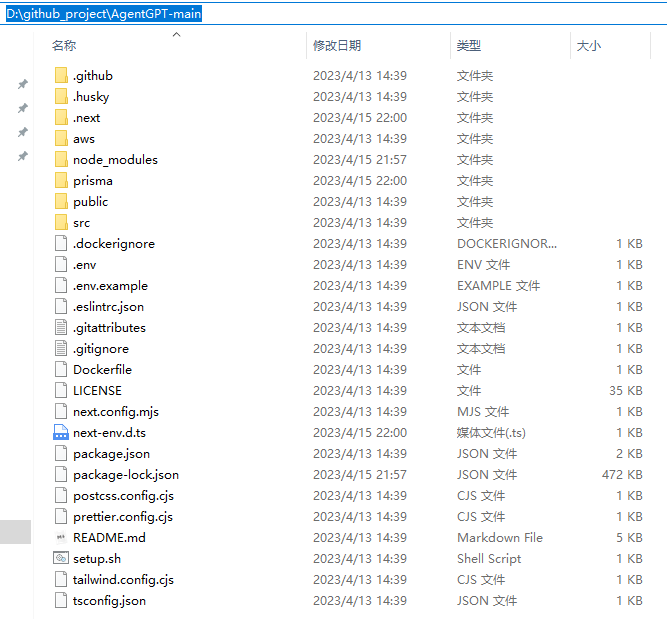The image size is (667, 619).
Task: Select the tailwind.config.cjs file name
Action: click(x=123, y=579)
